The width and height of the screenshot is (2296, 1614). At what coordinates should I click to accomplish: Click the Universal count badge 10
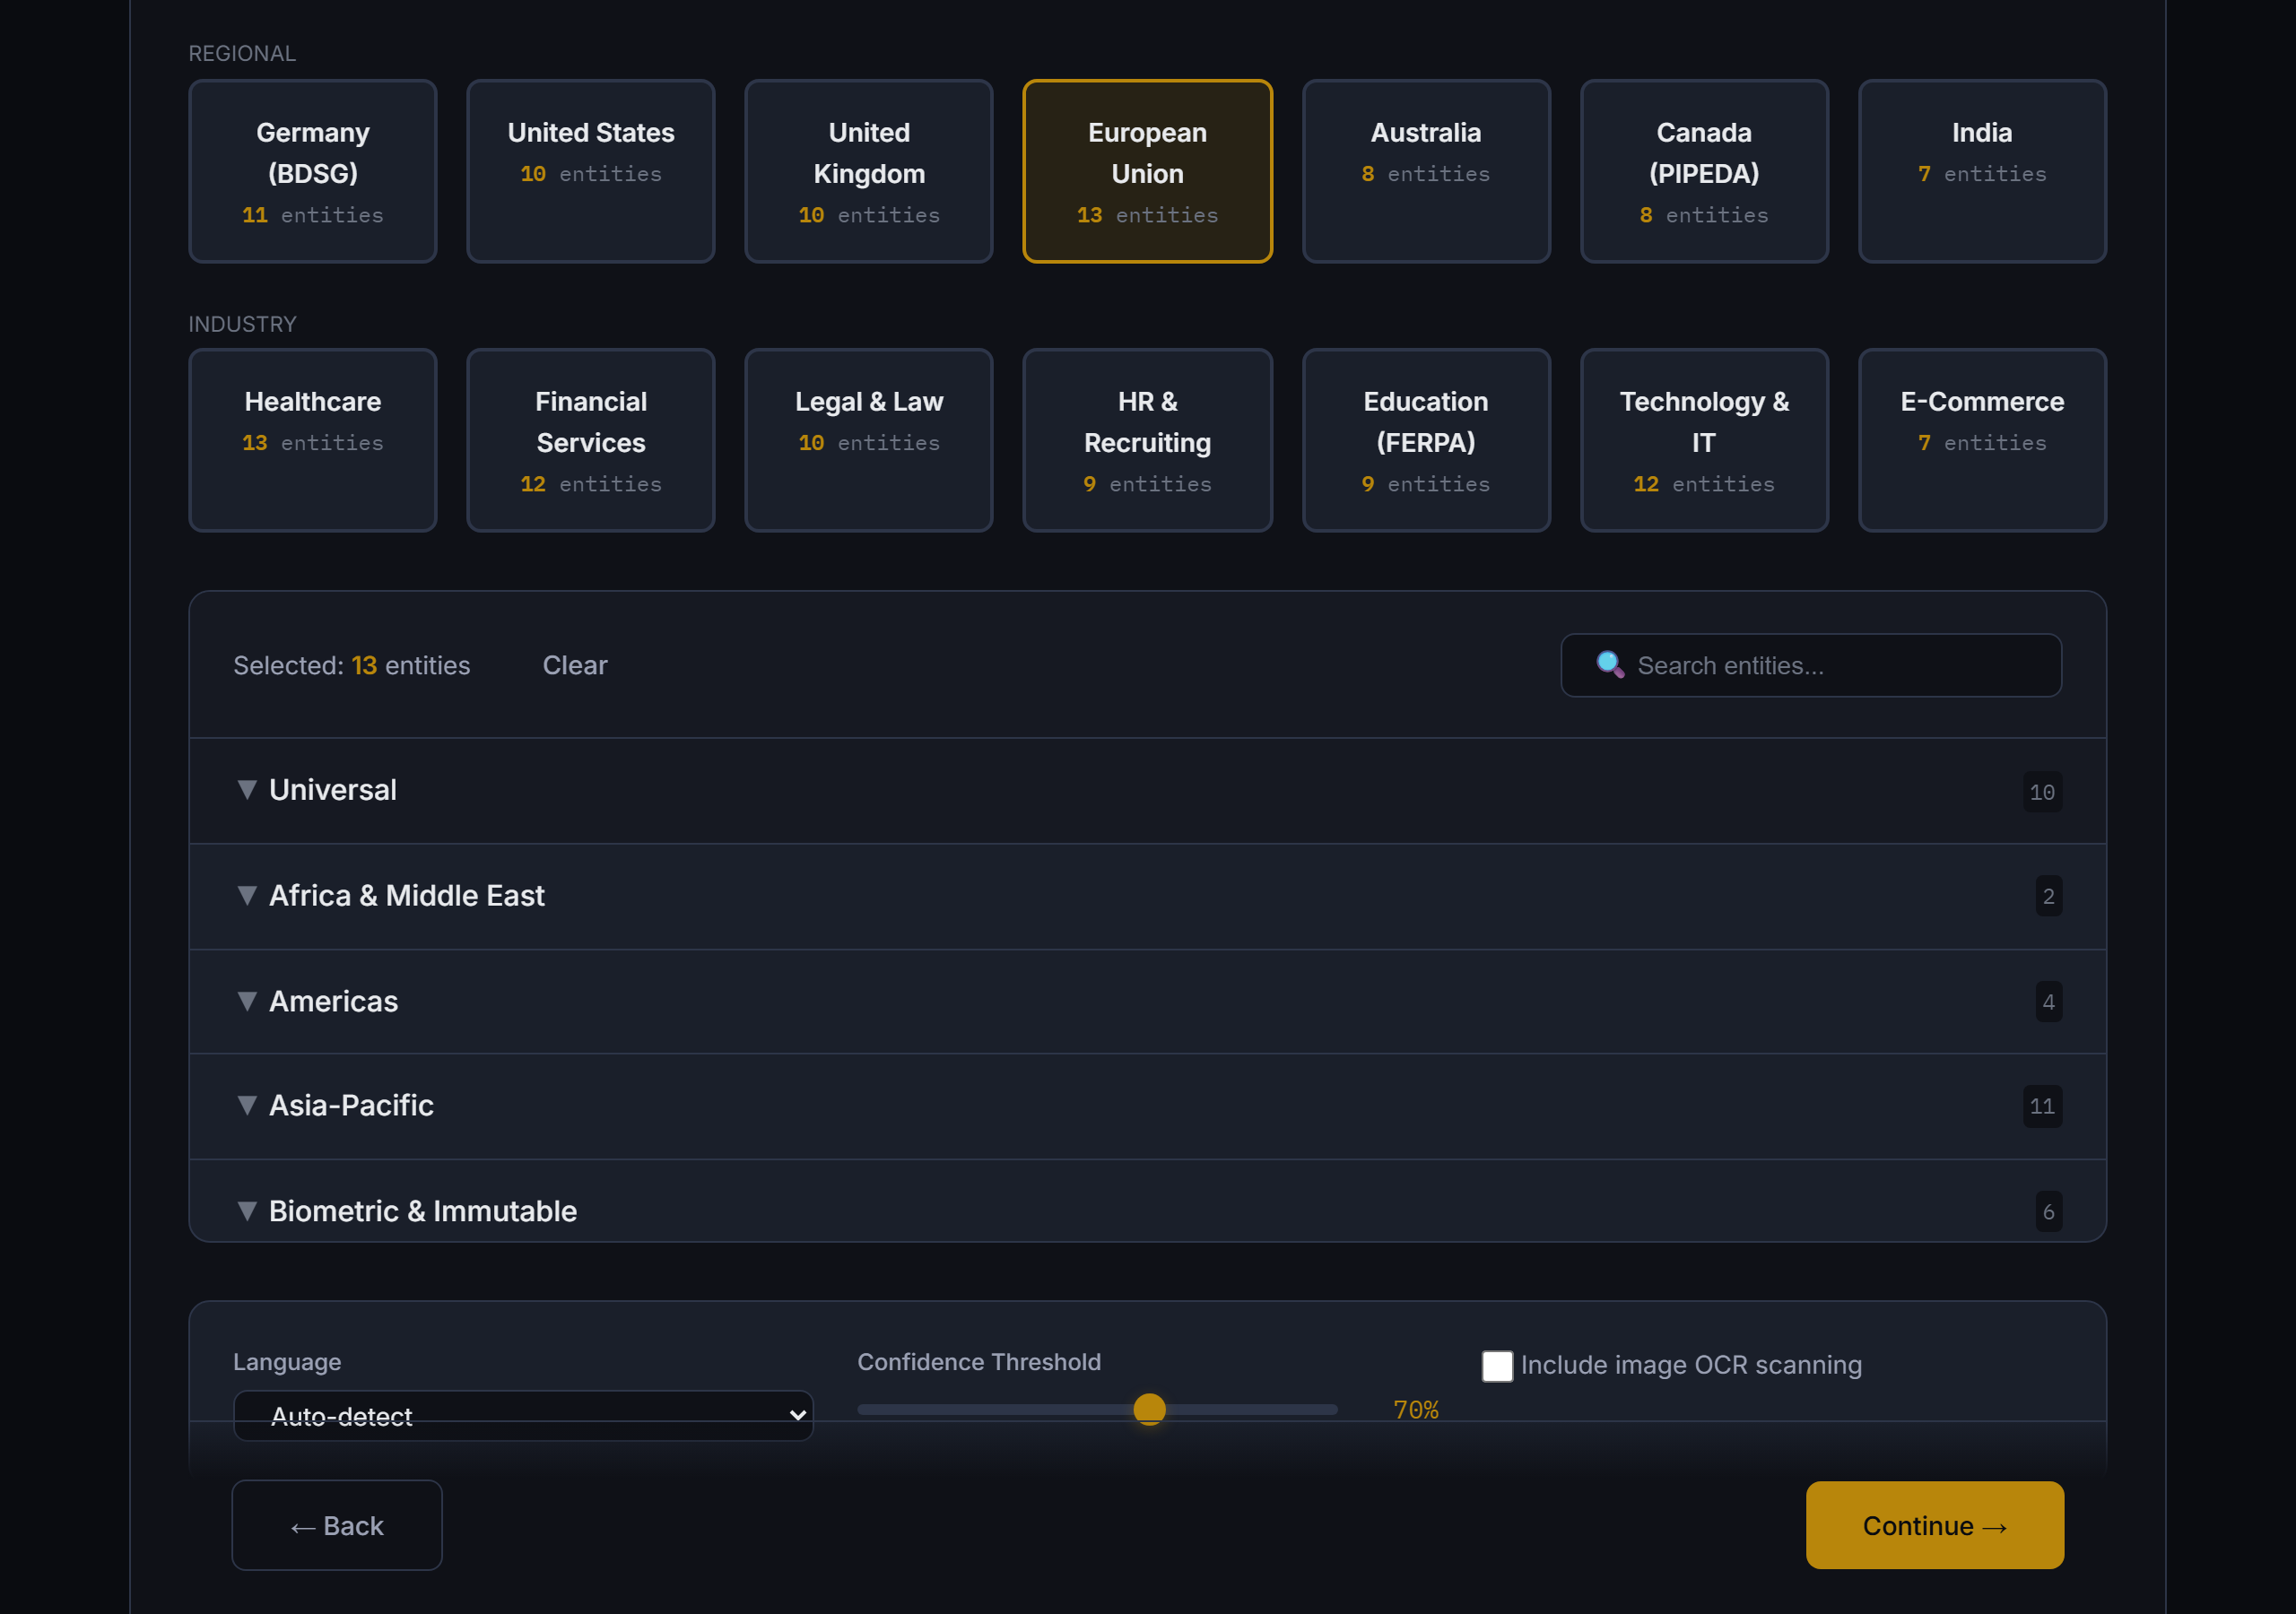coord(2041,792)
